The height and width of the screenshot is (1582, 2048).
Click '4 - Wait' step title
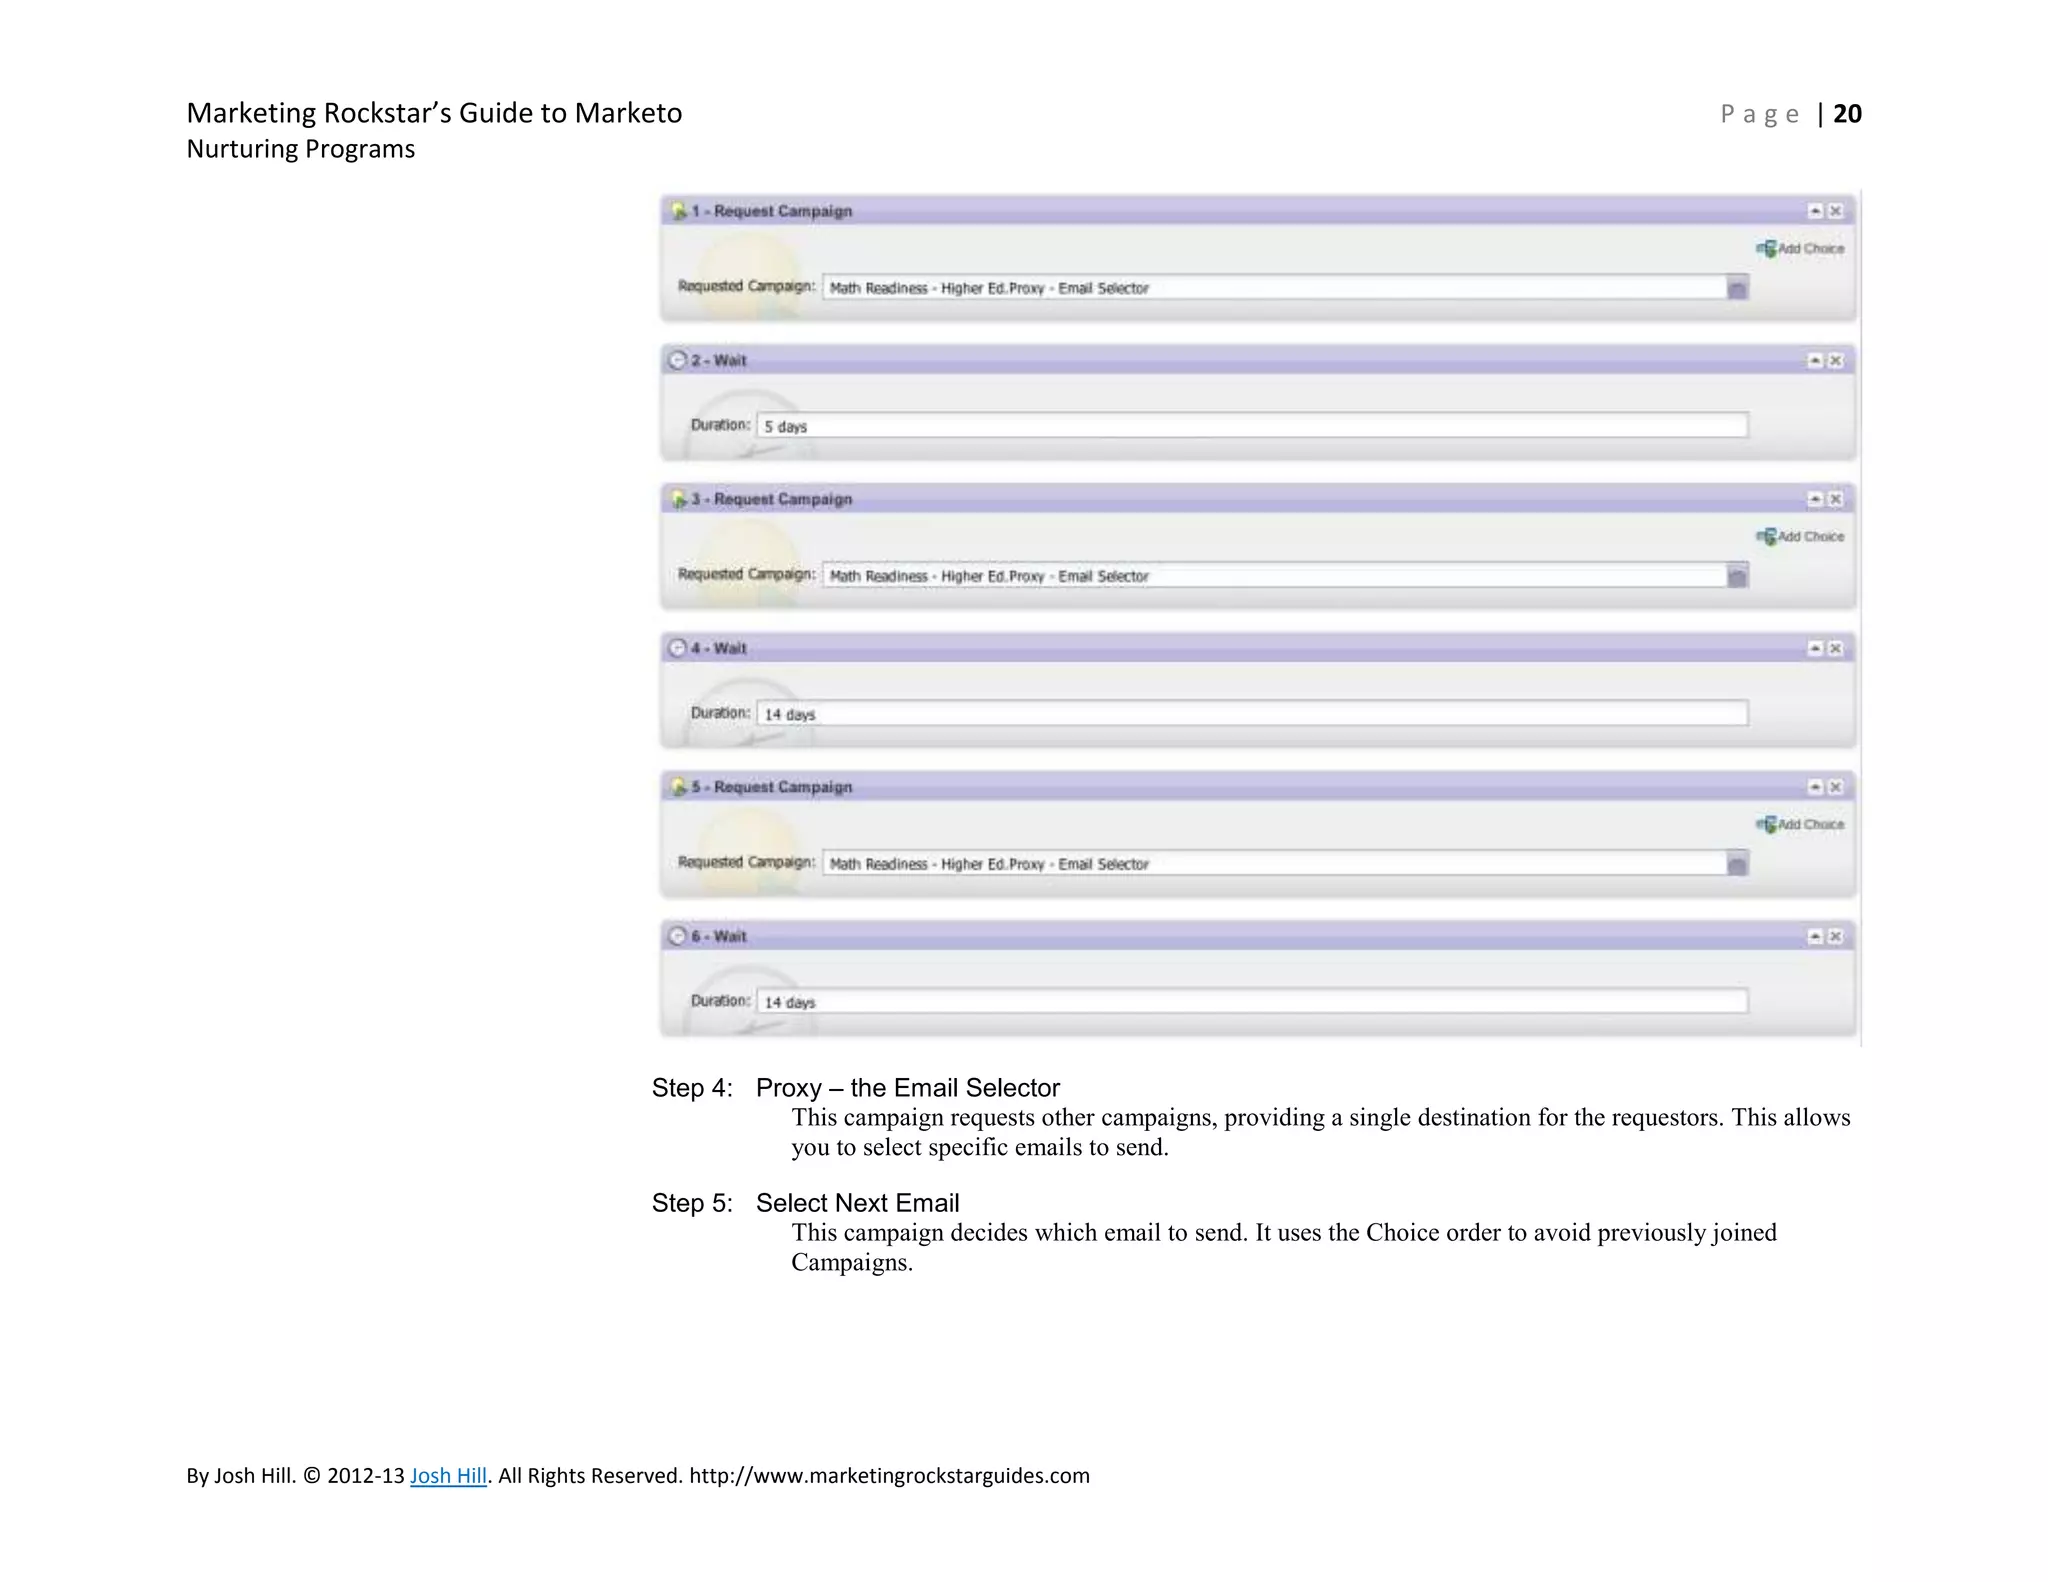719,648
